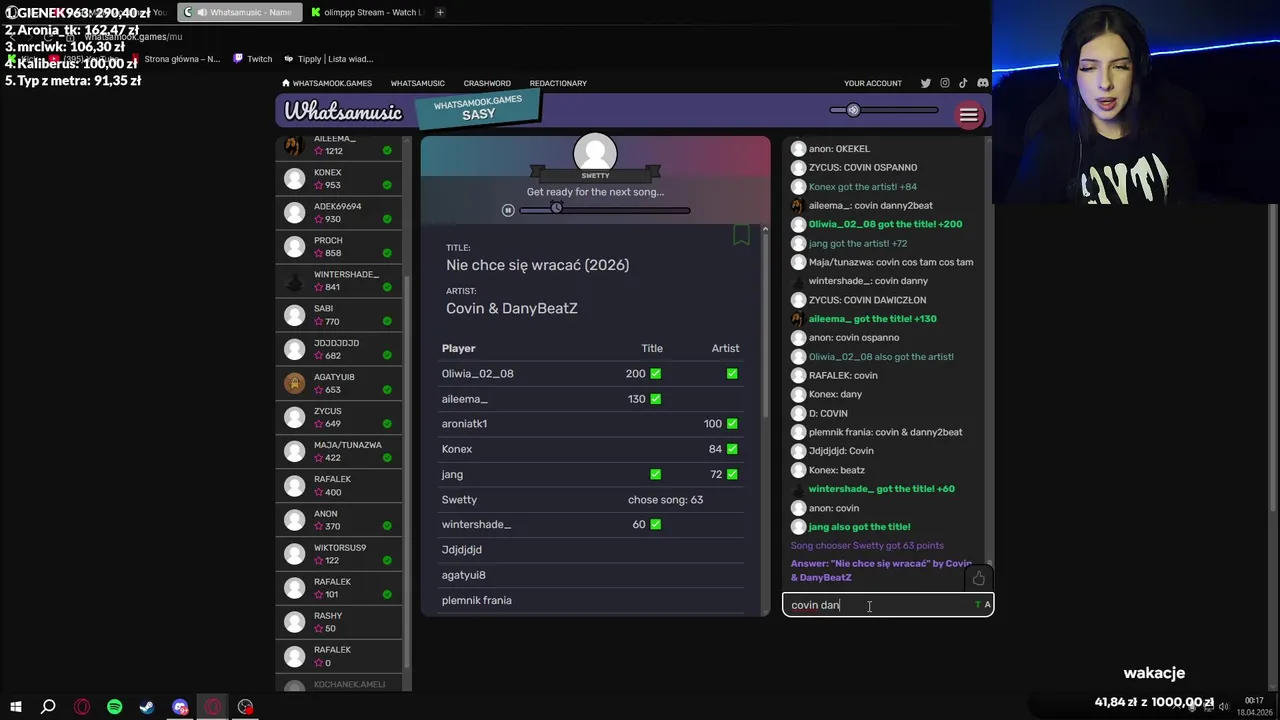Click wintershade_'s title checkmark in table

click(656, 525)
